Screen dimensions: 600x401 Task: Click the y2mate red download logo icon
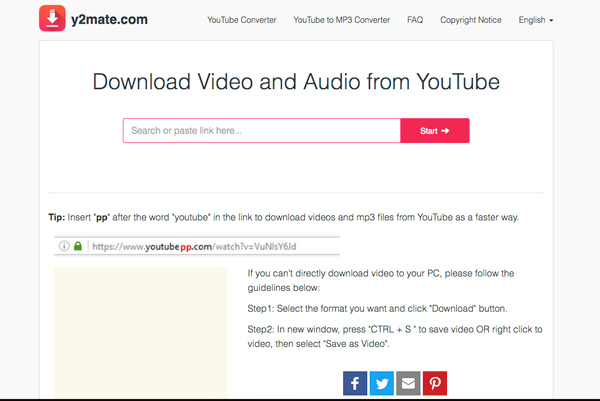click(52, 18)
